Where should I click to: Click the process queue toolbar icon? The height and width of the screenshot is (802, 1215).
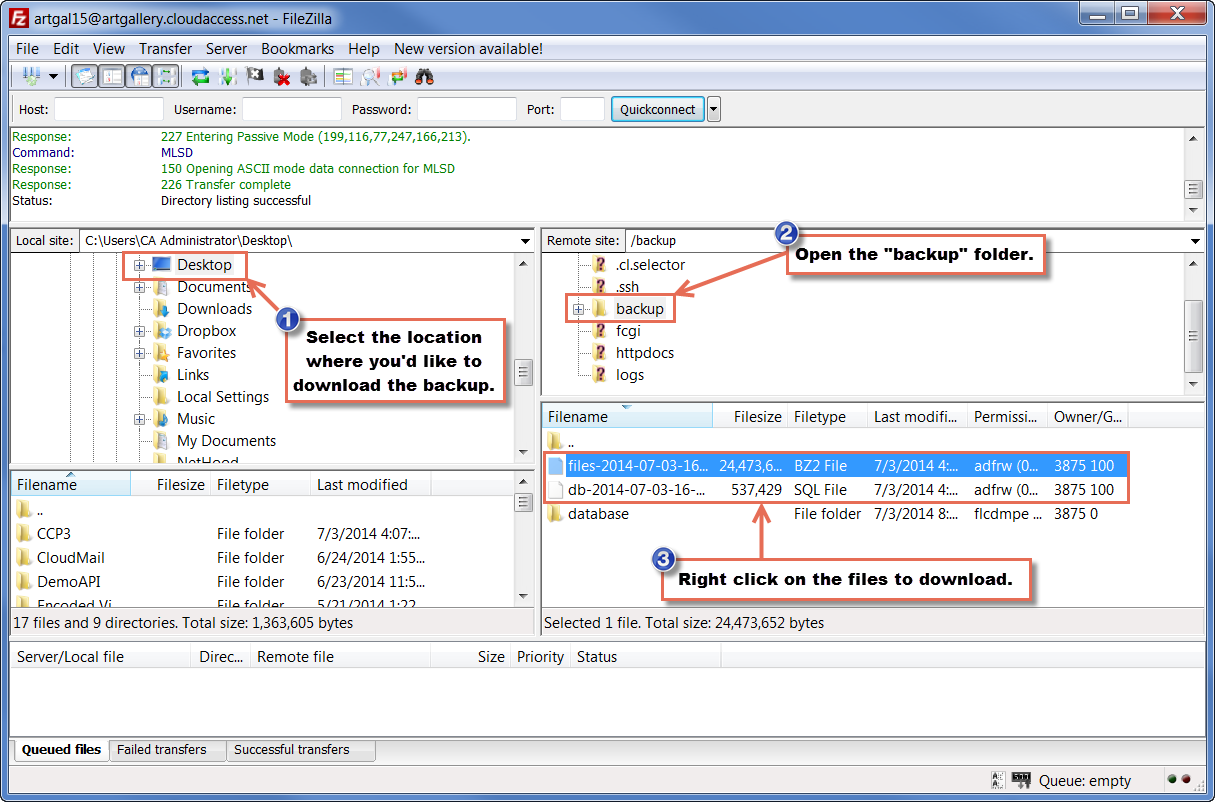pyautogui.click(x=228, y=76)
